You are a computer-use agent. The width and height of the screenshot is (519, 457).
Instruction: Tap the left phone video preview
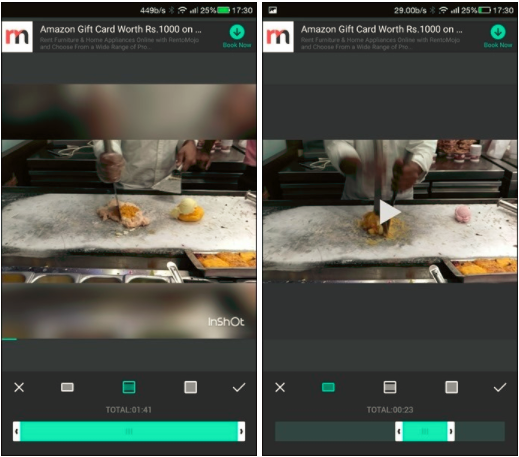pyautogui.click(x=129, y=211)
